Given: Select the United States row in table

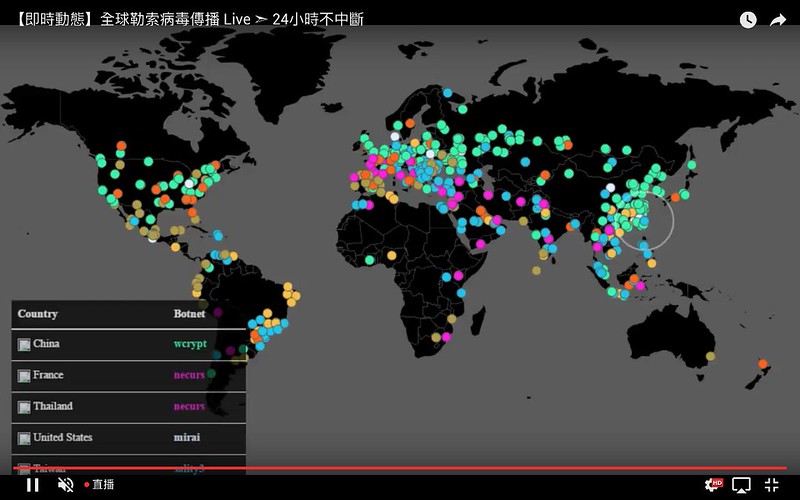Looking at the screenshot, I should pos(129,438).
